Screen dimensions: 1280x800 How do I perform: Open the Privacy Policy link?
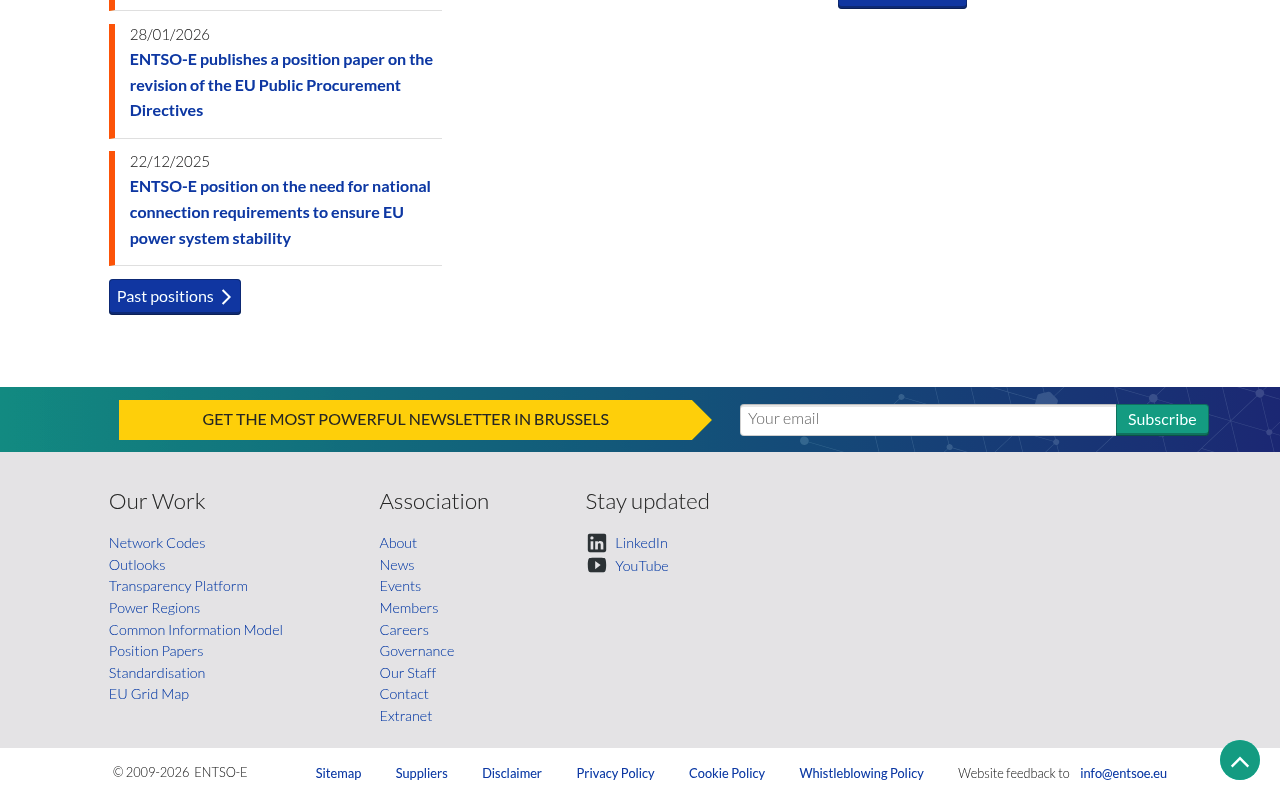coord(615,773)
